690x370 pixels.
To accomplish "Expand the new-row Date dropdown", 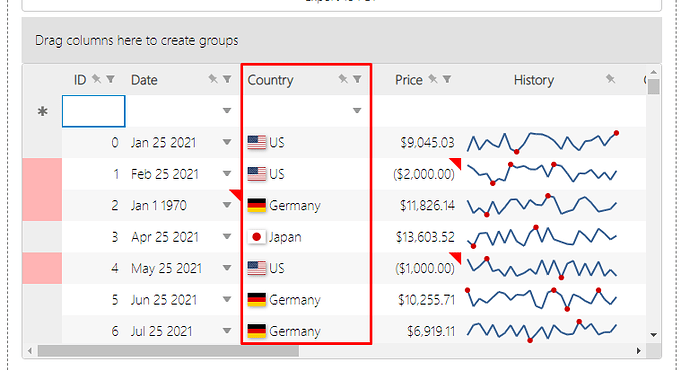I will click(x=227, y=111).
